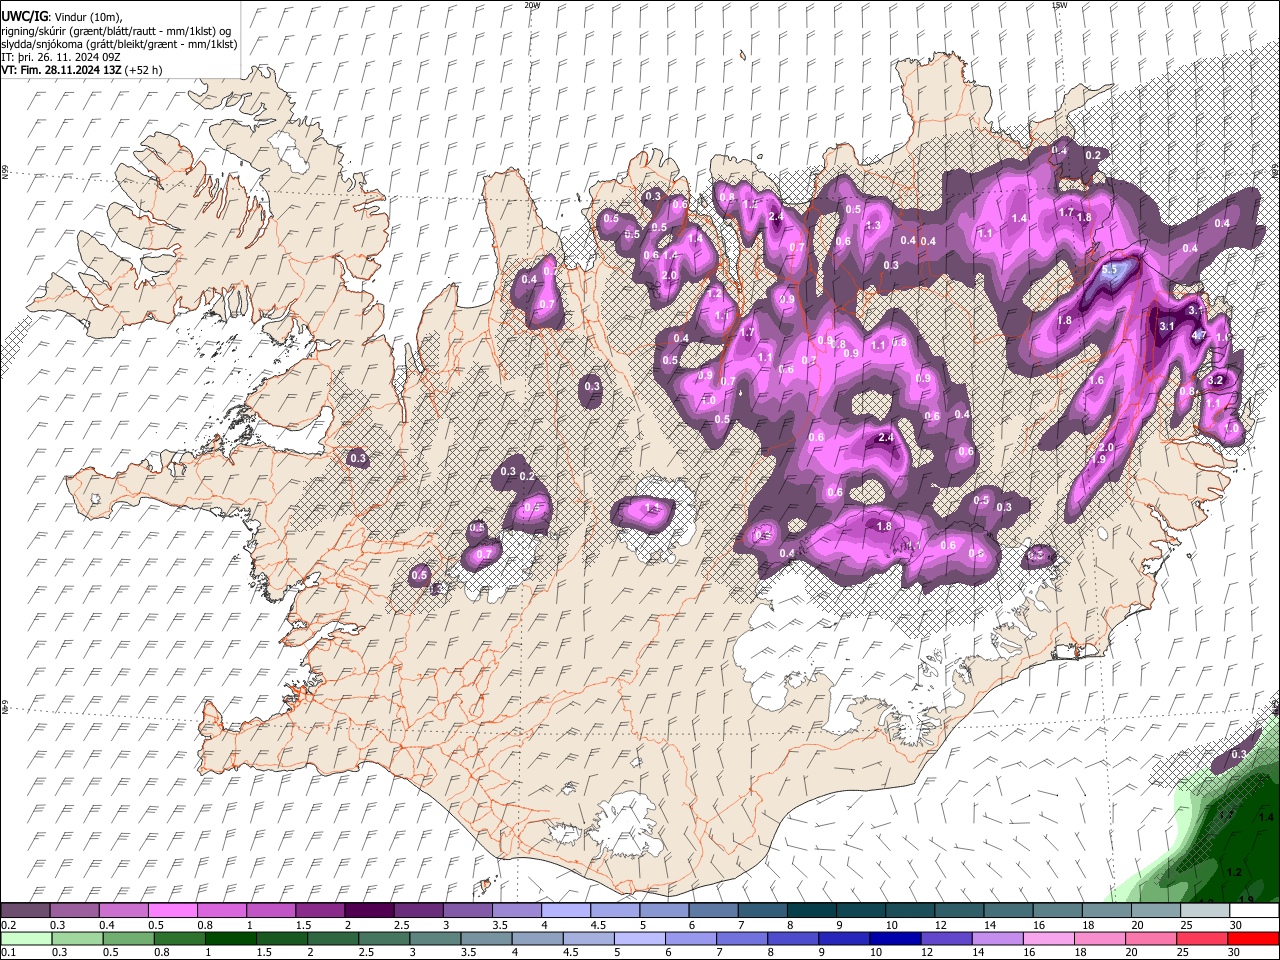This screenshot has height=960, width=1280.
Task: Click the '(+52 h)' forecast offset text
Action: point(144,71)
